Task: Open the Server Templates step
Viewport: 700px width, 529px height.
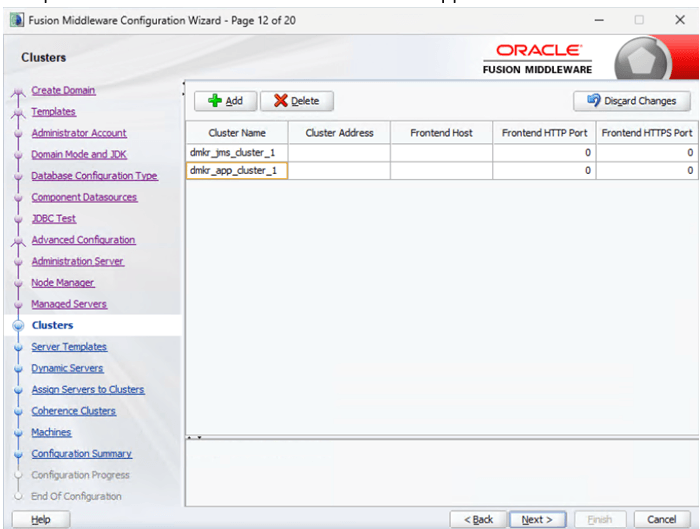Action: coord(69,347)
